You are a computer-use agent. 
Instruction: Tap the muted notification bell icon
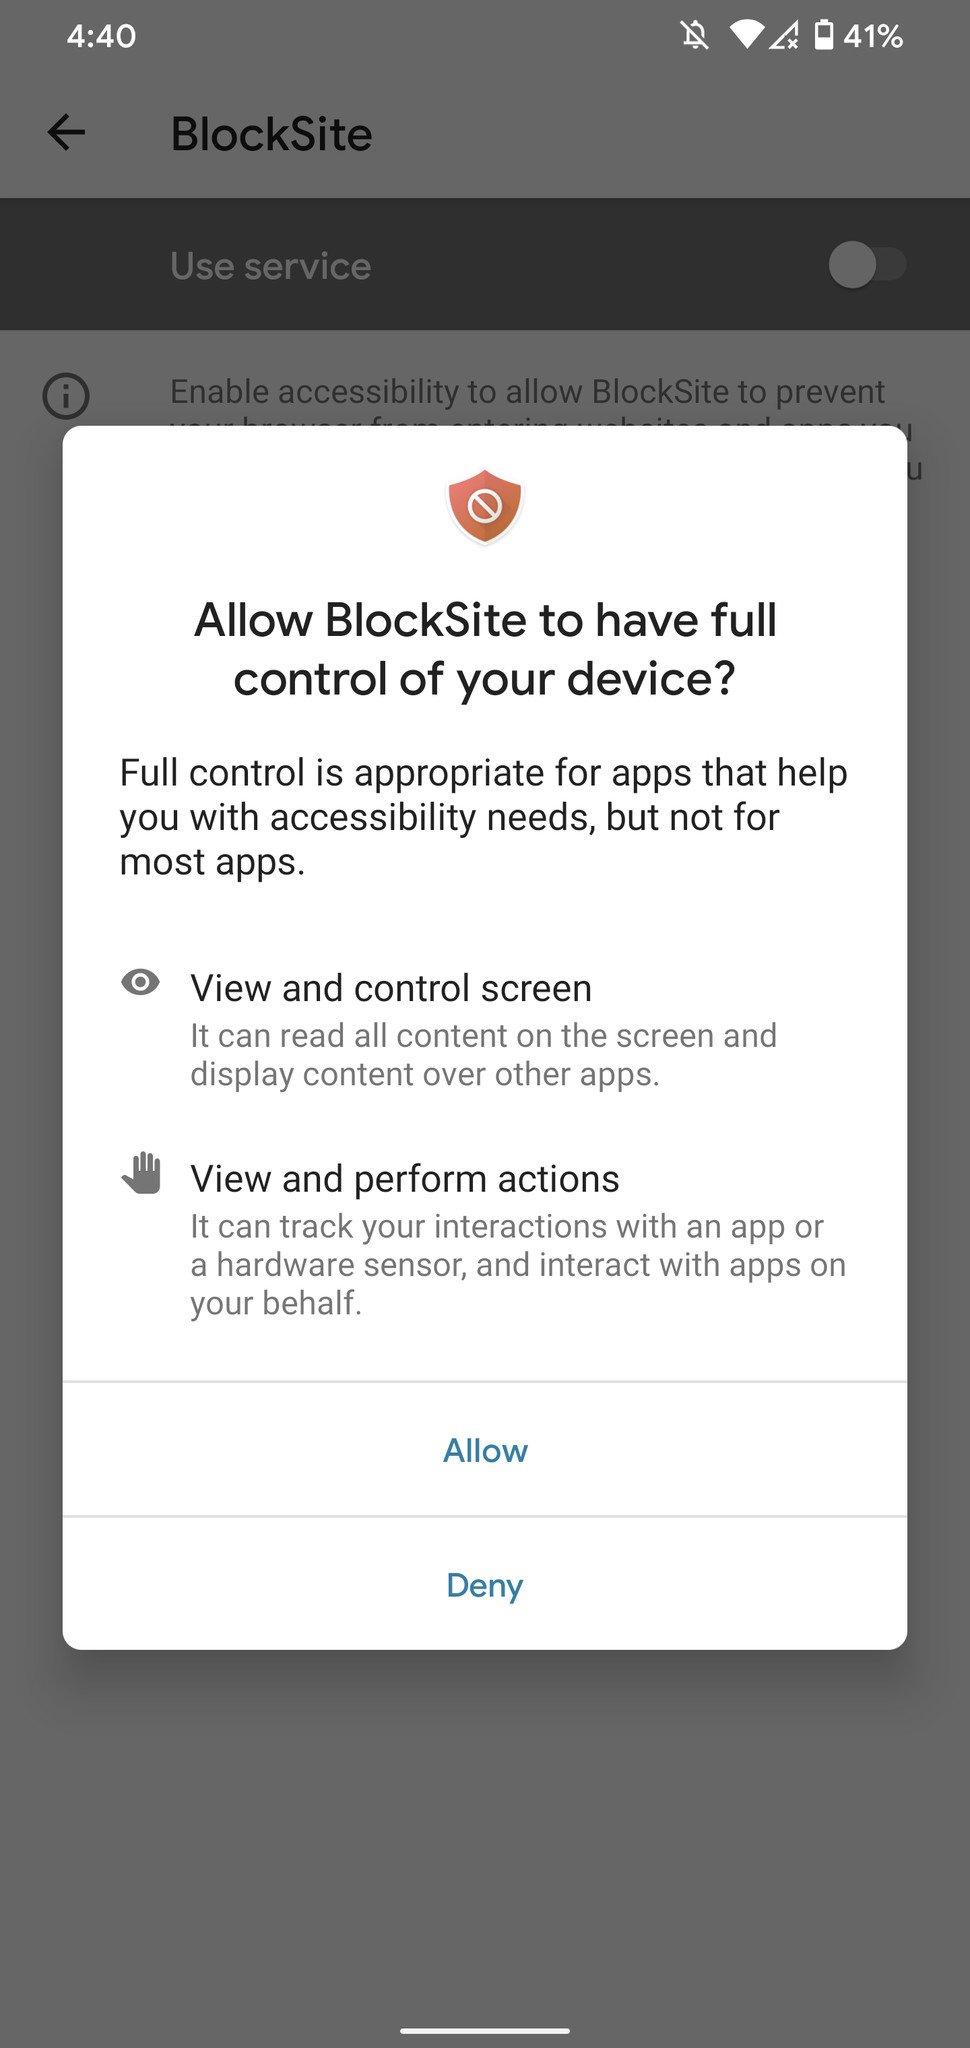(x=695, y=36)
